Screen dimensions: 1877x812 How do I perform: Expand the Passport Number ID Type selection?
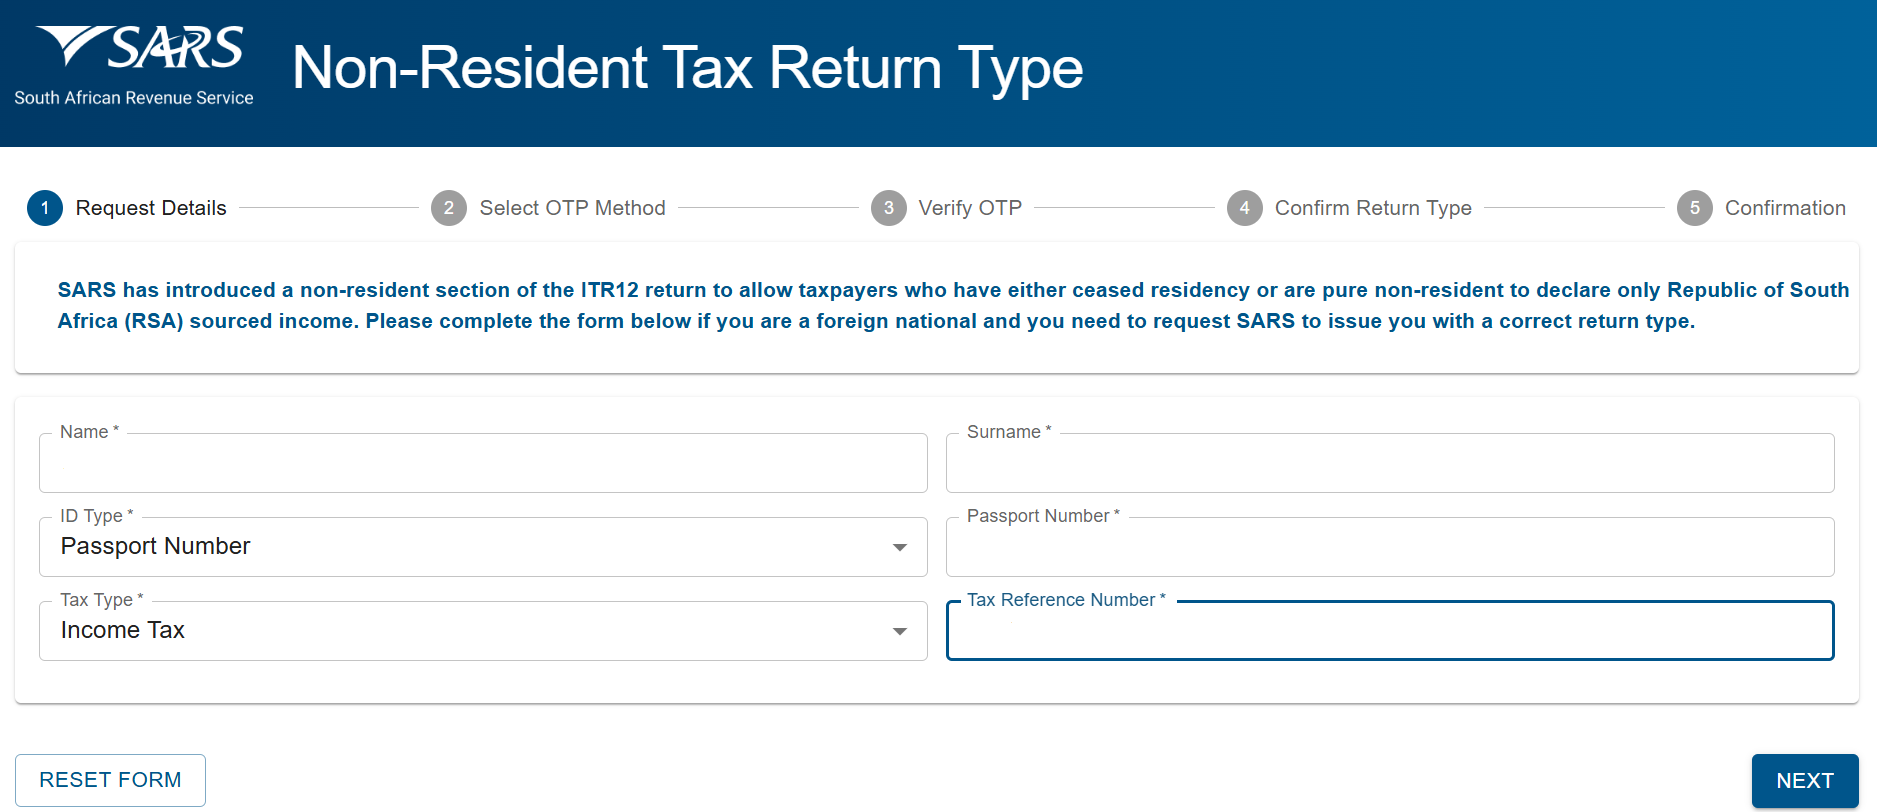pyautogui.click(x=483, y=547)
